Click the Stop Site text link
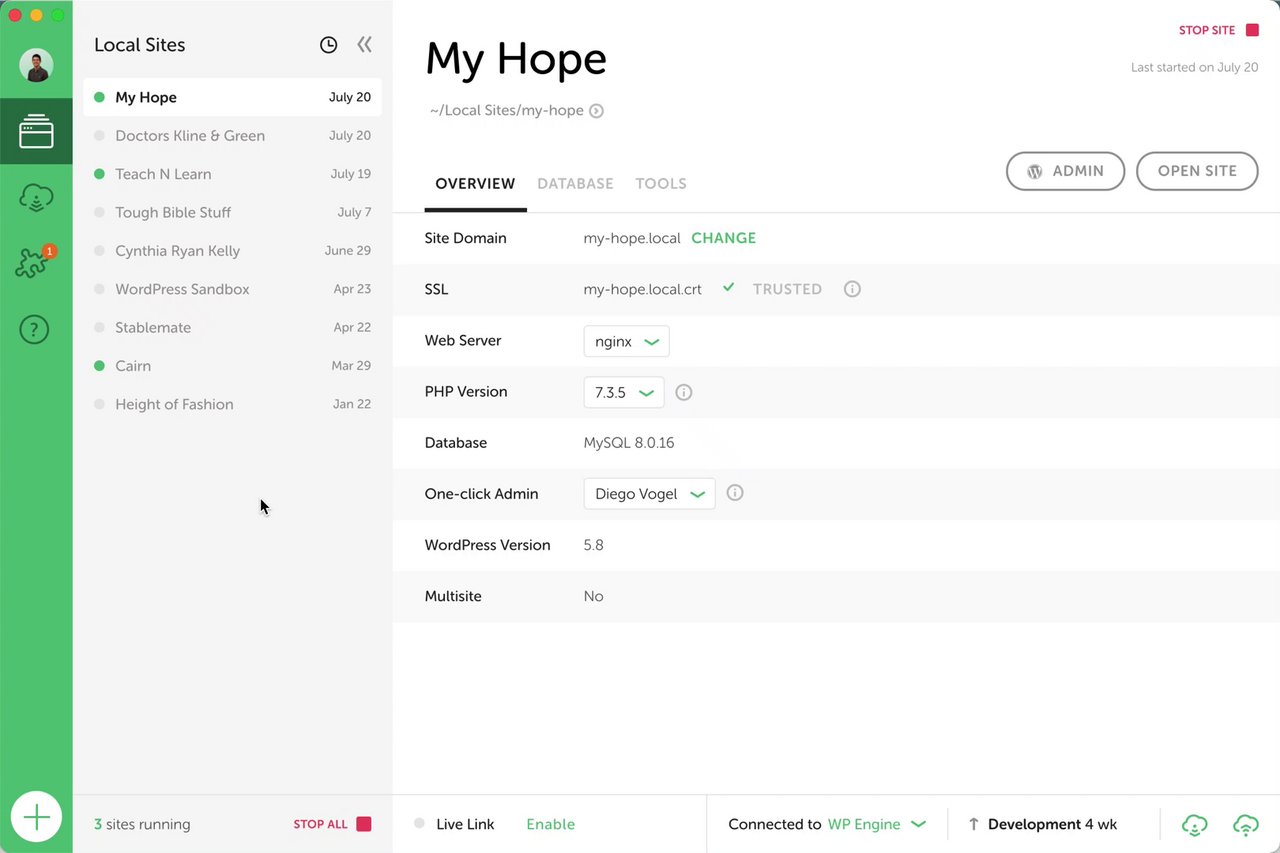Image resolution: width=1280 pixels, height=853 pixels. (x=1207, y=30)
